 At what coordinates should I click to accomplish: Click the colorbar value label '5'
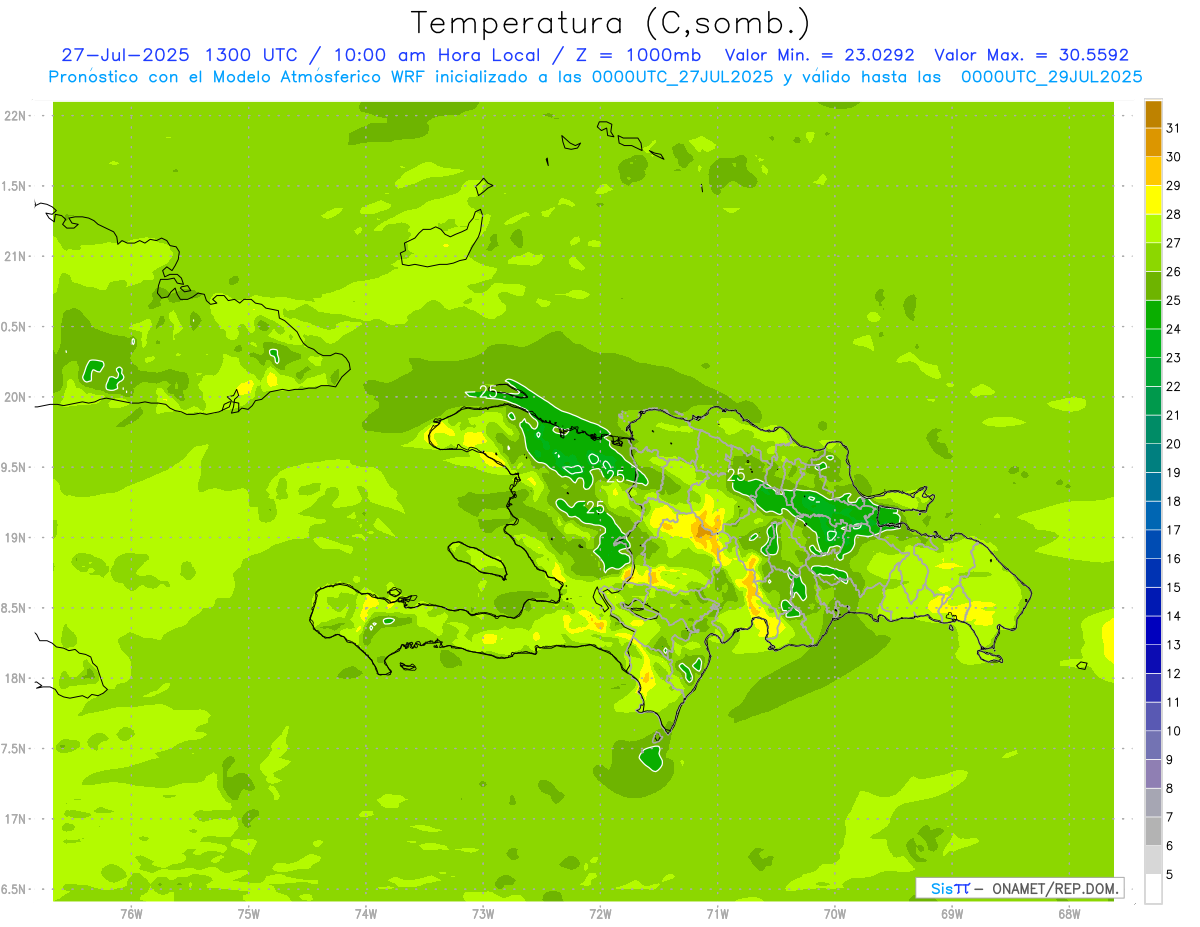1170,875
